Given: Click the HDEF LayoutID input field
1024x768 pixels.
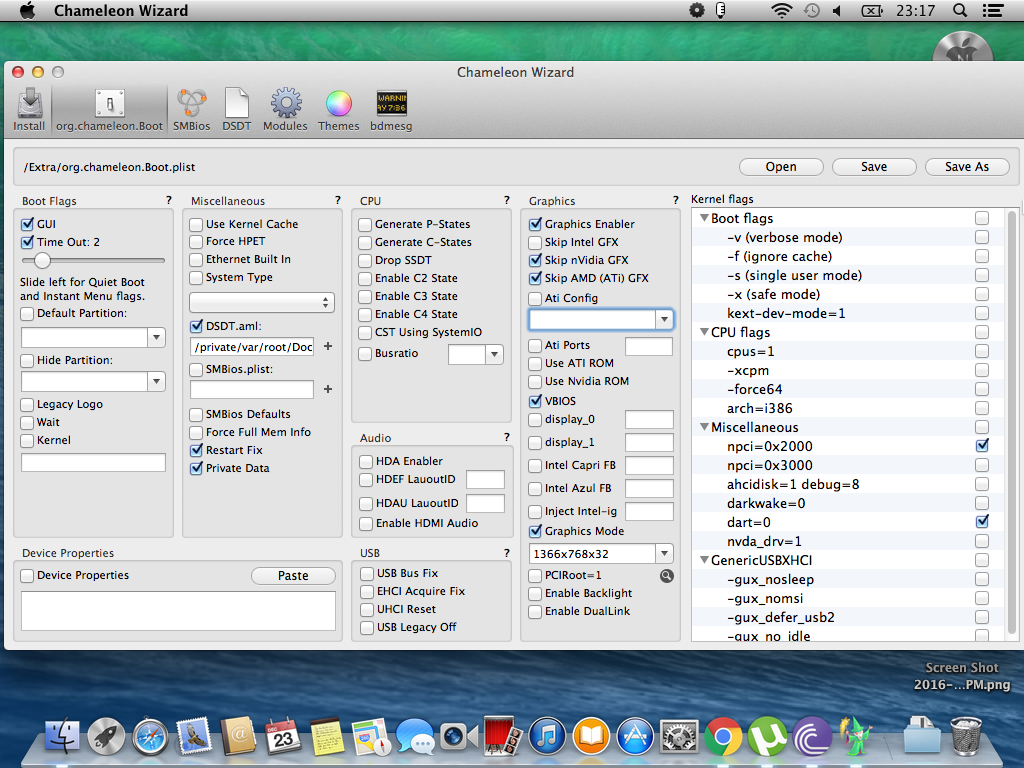Looking at the screenshot, I should pos(485,480).
